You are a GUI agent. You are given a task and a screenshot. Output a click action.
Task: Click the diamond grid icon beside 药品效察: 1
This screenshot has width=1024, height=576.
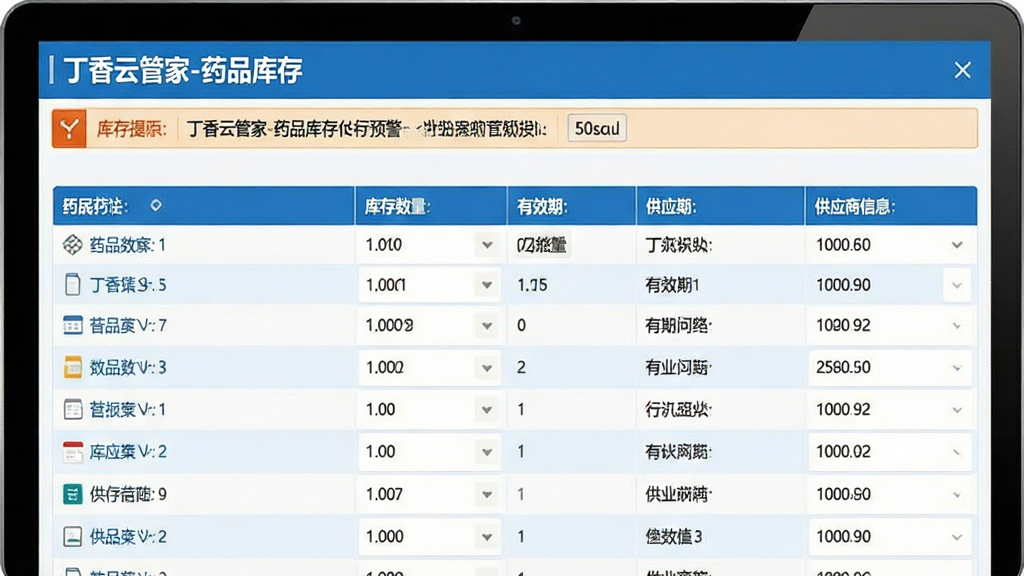pos(72,245)
